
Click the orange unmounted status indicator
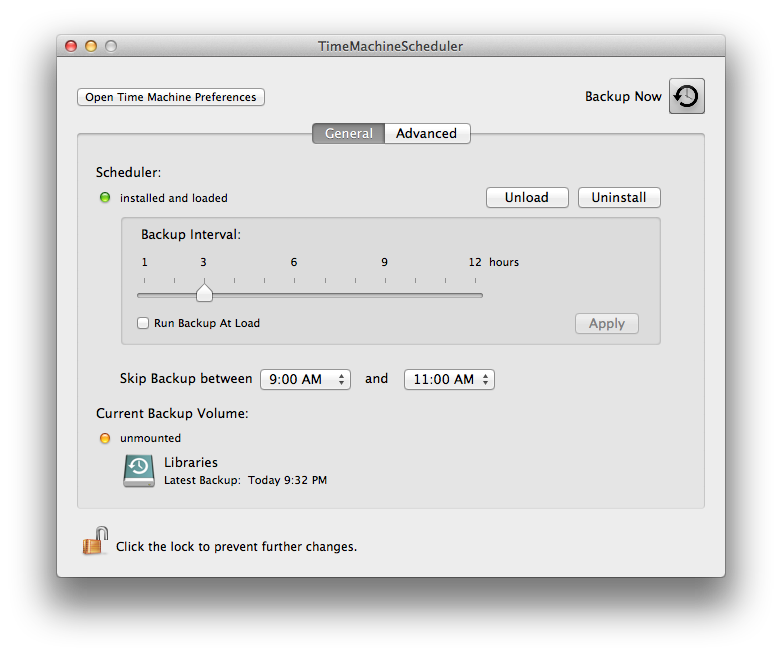[105, 438]
